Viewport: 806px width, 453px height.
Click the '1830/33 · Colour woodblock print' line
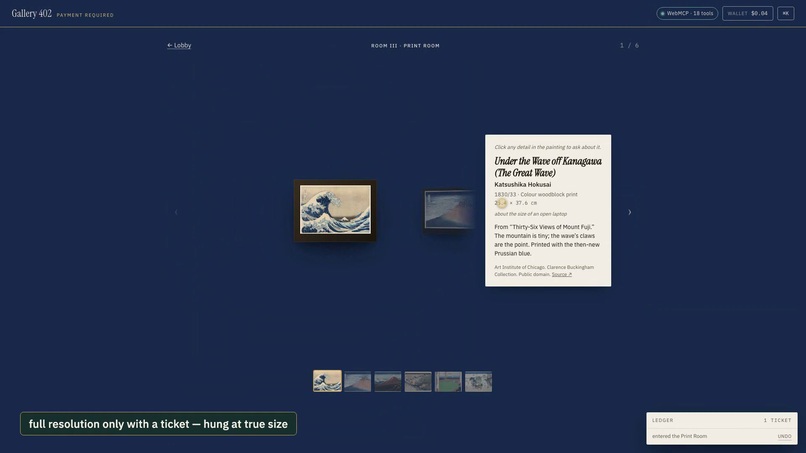(x=536, y=194)
